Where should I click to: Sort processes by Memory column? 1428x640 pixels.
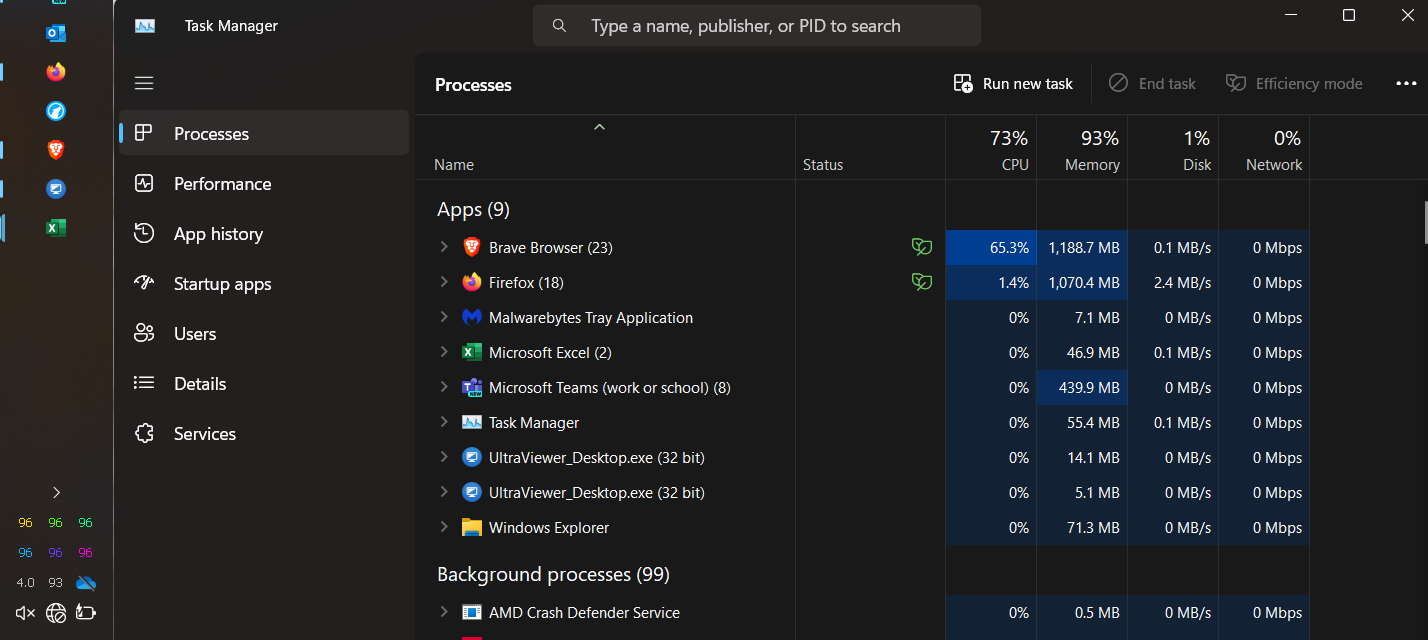(1091, 164)
